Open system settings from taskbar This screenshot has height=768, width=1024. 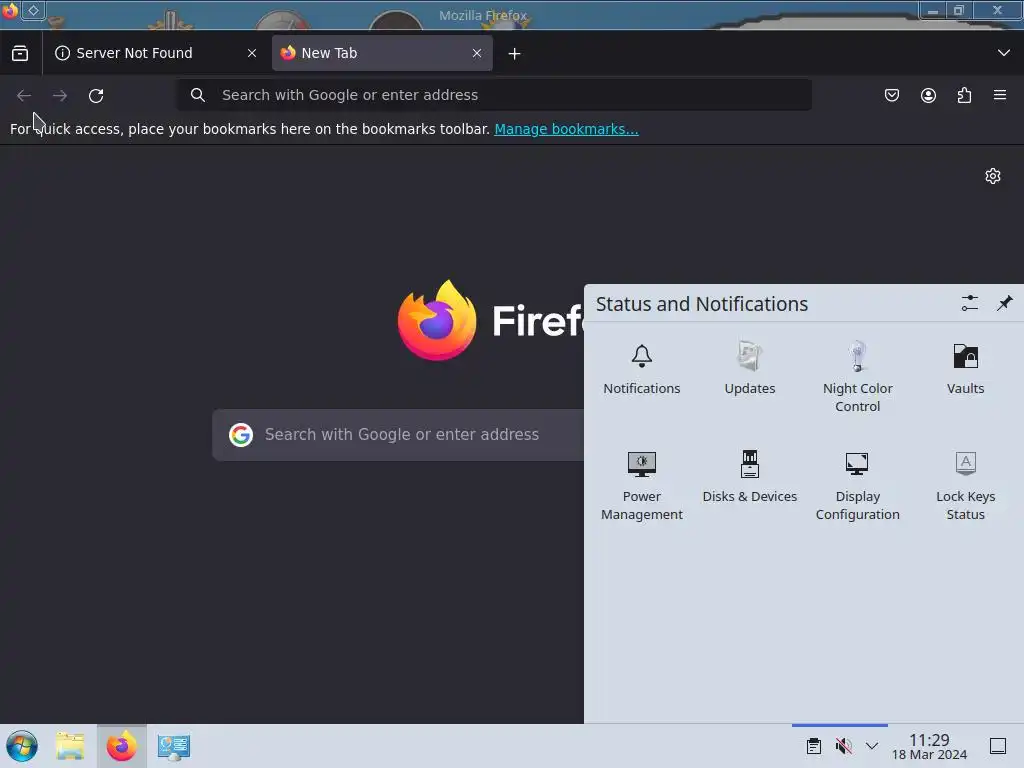[173, 746]
